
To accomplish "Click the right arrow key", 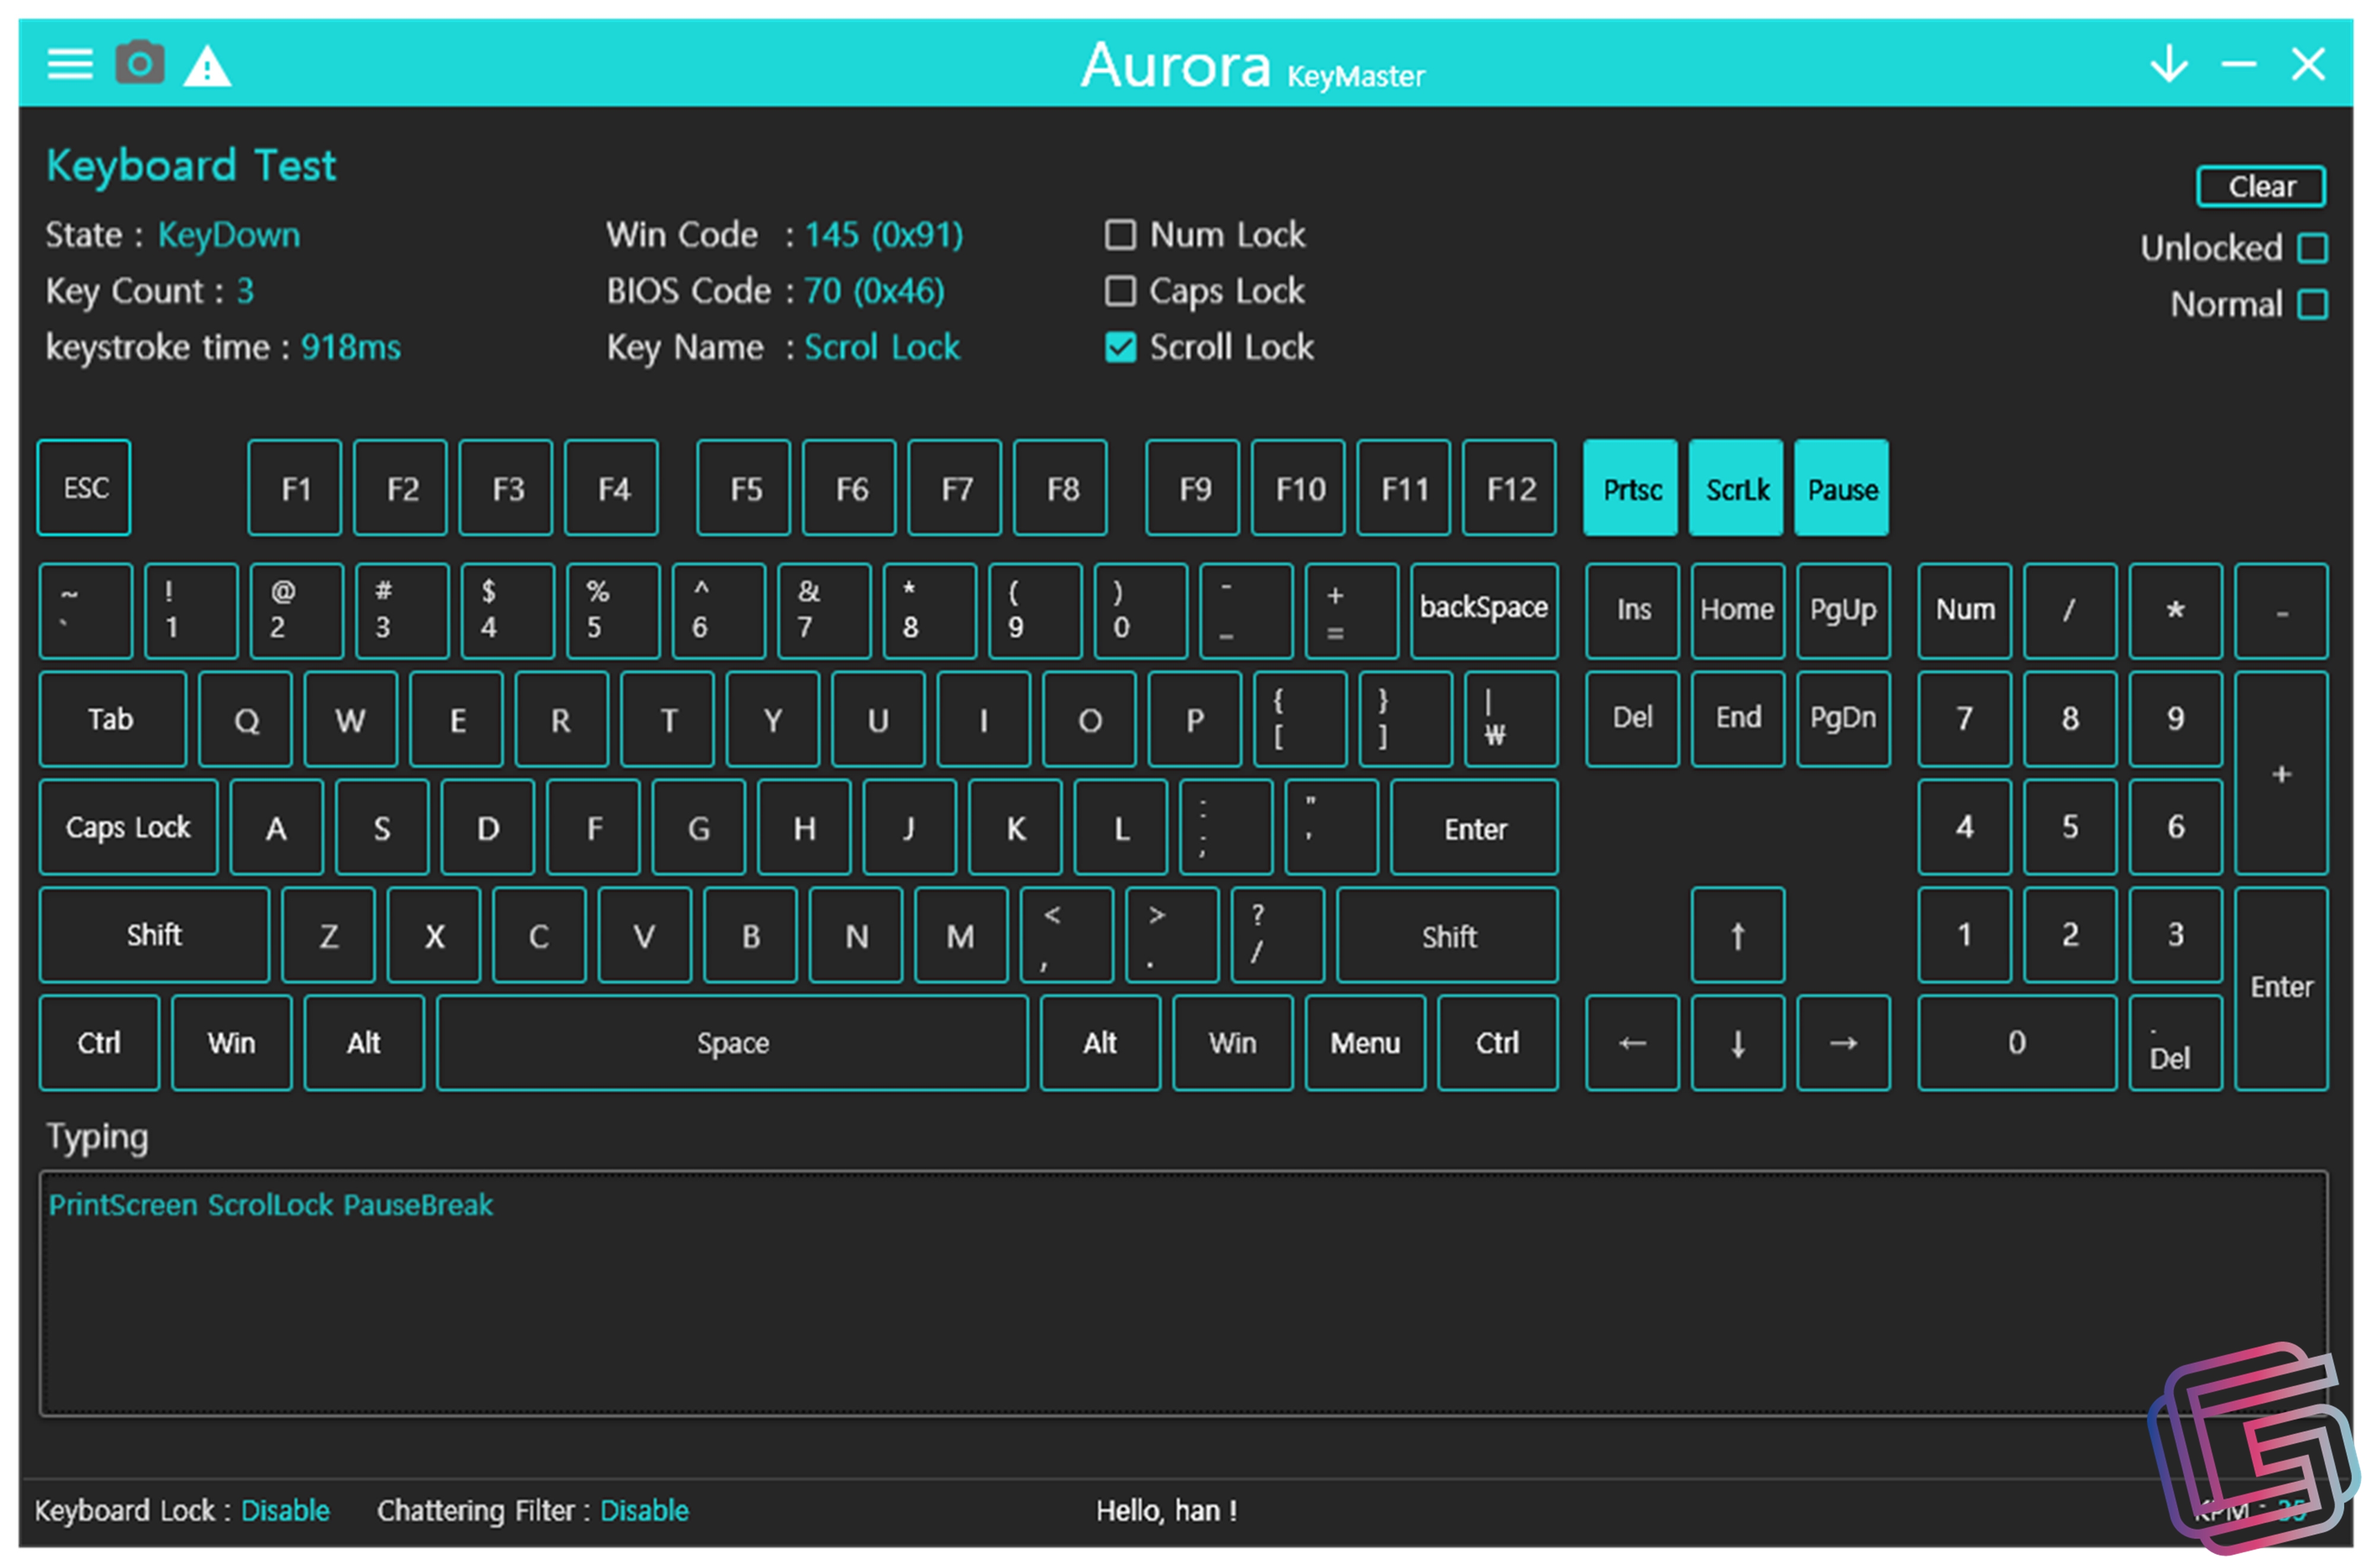I will 1843,1043.
